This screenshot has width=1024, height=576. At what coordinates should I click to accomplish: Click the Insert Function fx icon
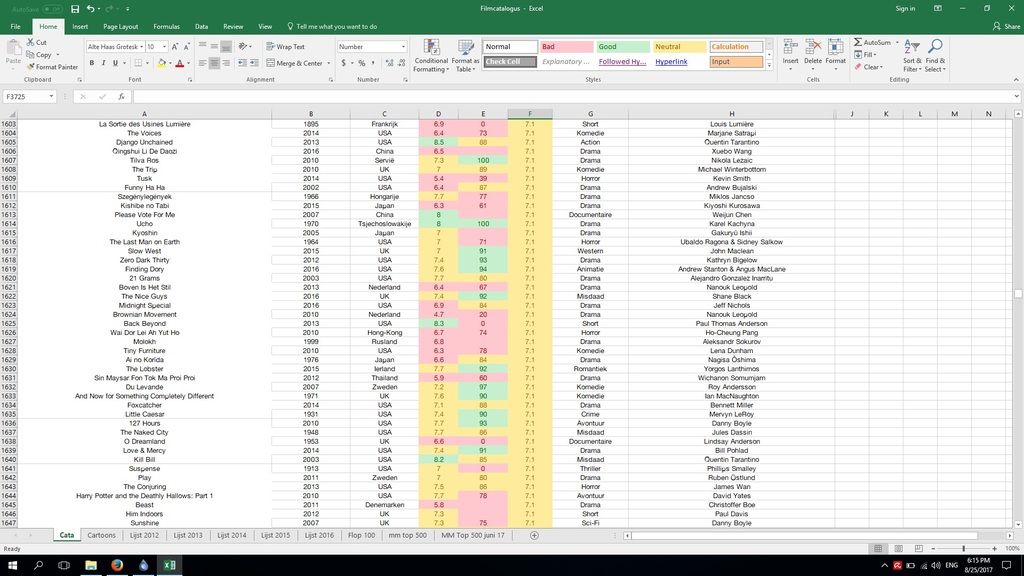coord(121,97)
